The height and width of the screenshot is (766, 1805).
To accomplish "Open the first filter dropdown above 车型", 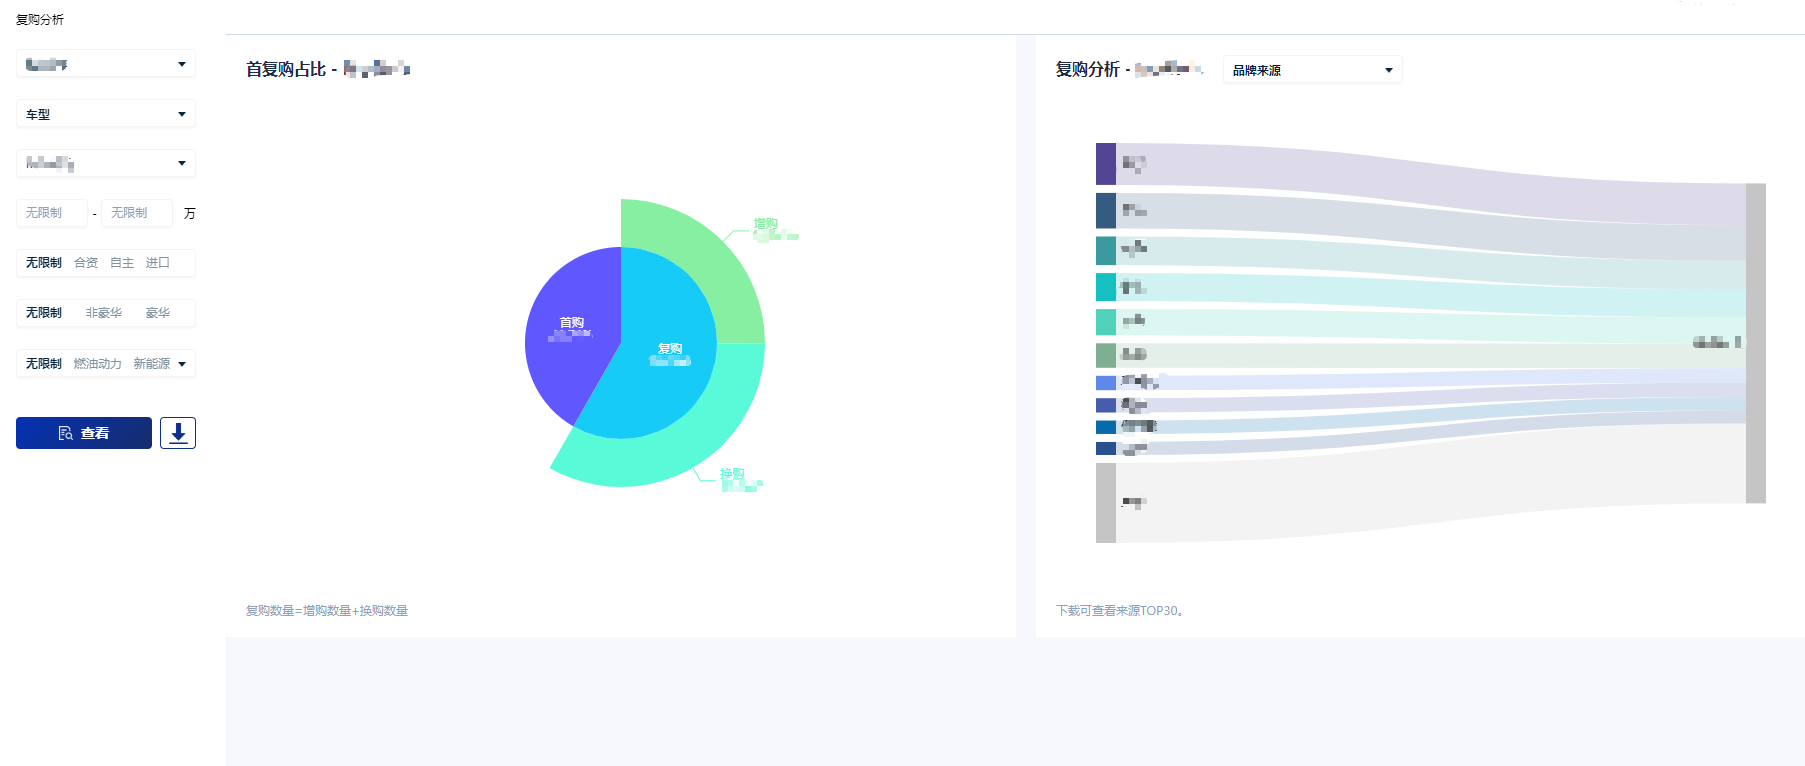I will click(106, 64).
